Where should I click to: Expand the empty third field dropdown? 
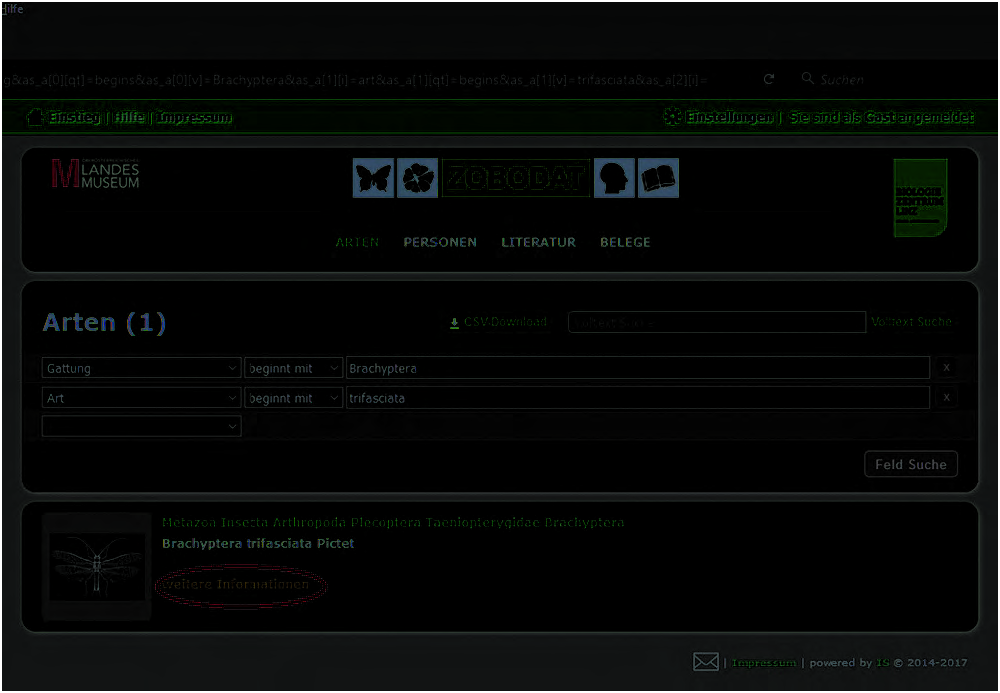(x=141, y=426)
